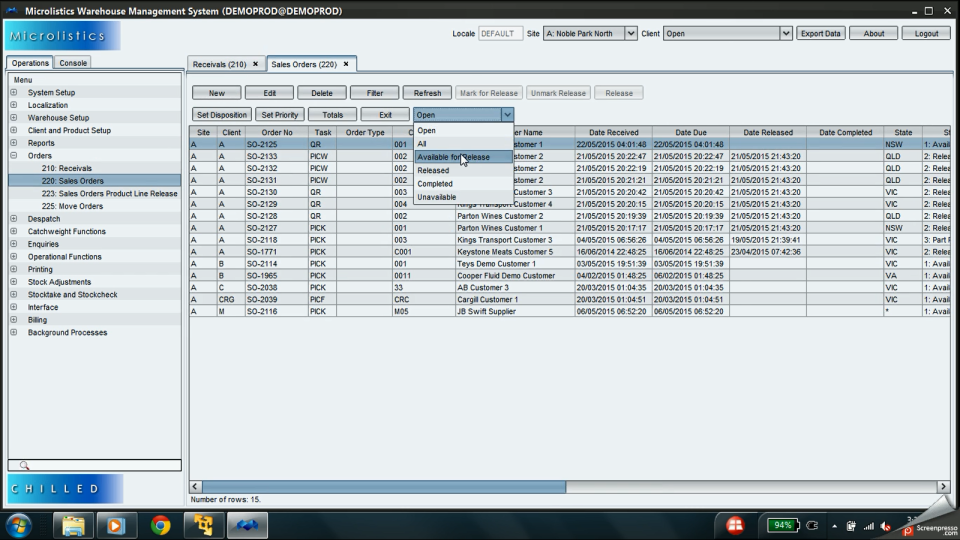Screen dimensions: 960x540
Task: Launch media player taskbar icon
Action: [x=115, y=525]
